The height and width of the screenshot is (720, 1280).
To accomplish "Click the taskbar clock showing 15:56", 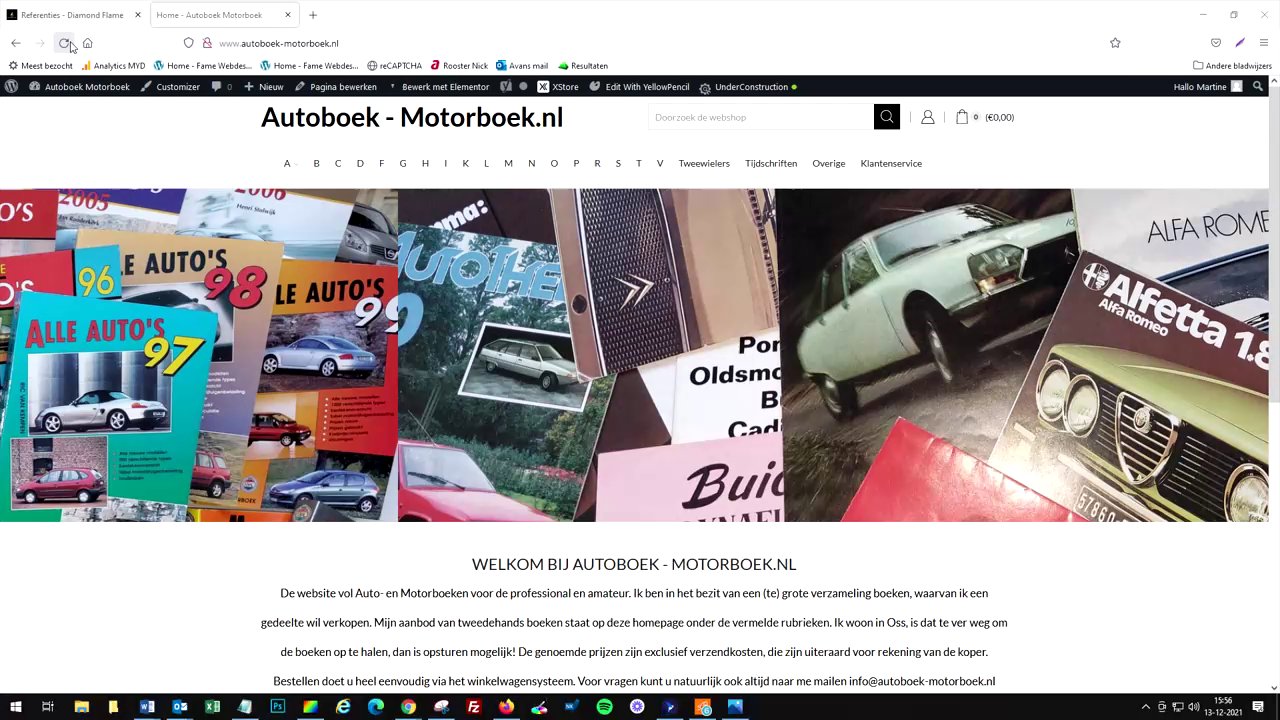I will pyautogui.click(x=1223, y=707).
